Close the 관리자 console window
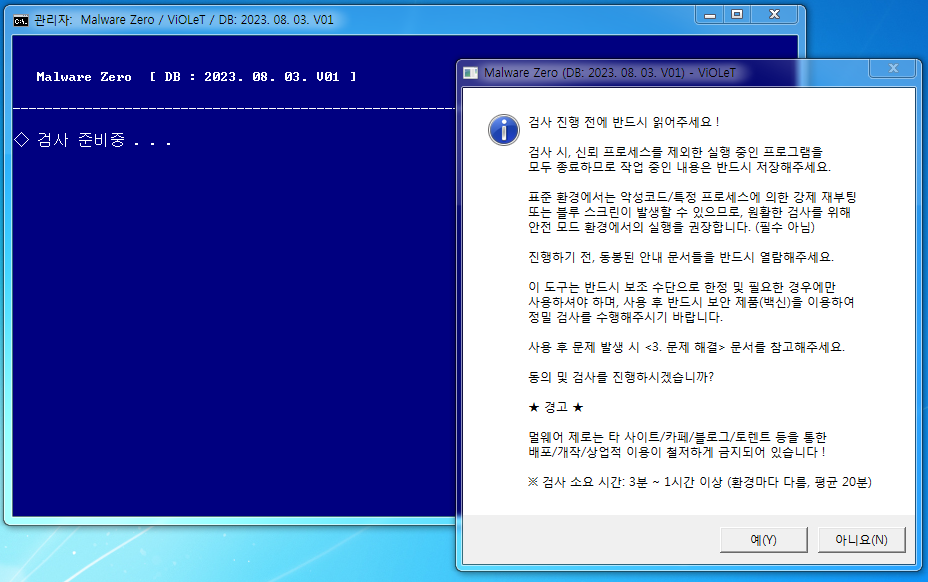 (774, 15)
